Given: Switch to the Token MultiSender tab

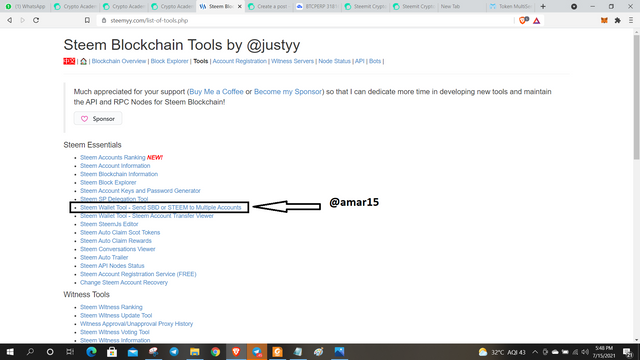Looking at the screenshot, I should click(x=511, y=7).
